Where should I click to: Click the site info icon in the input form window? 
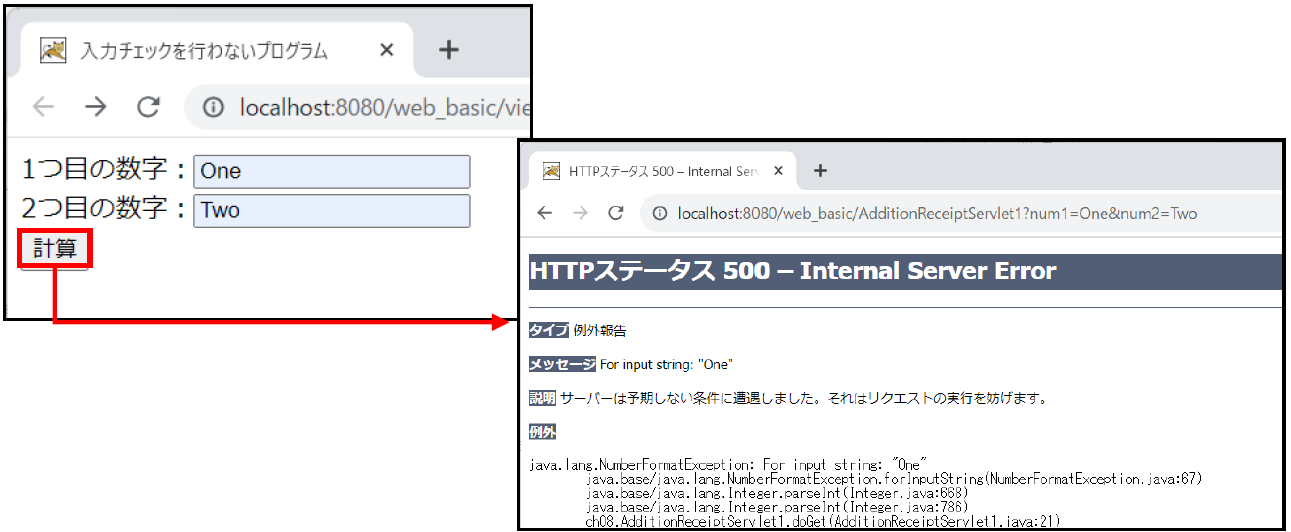213,108
